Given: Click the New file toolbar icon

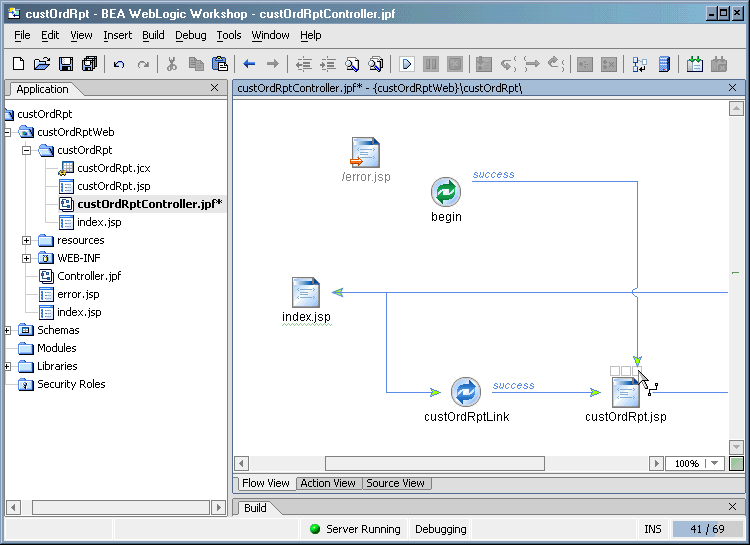Looking at the screenshot, I should (x=19, y=64).
